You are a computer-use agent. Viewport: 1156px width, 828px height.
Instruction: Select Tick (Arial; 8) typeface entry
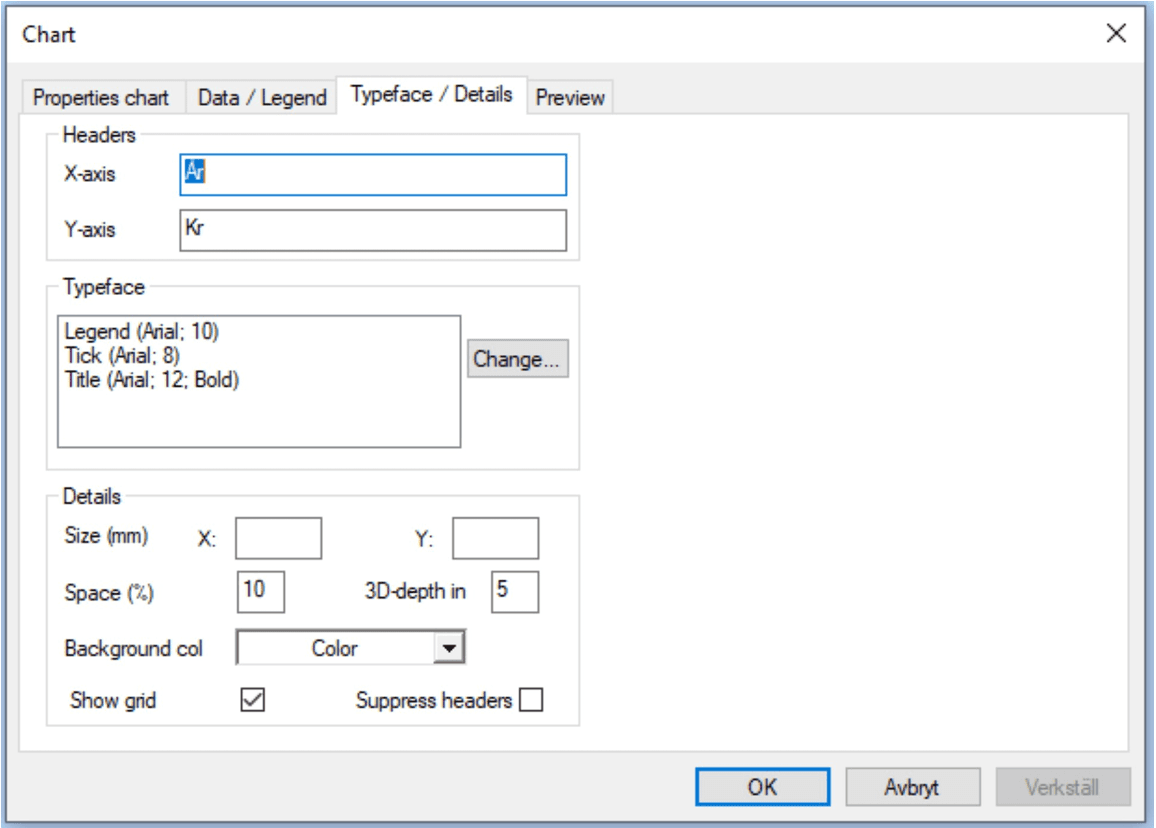[x=122, y=355]
